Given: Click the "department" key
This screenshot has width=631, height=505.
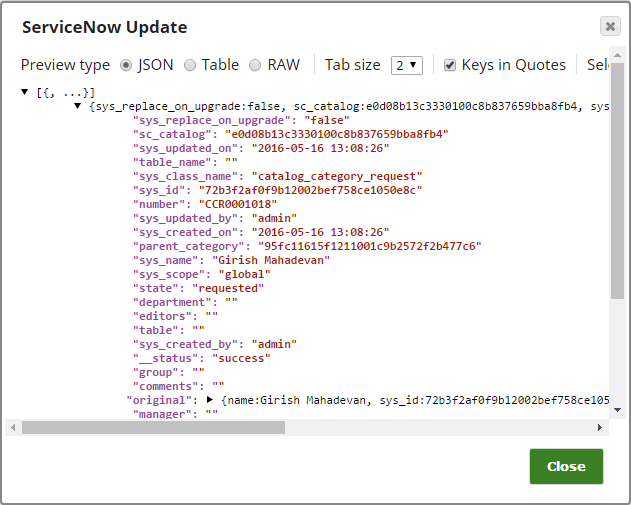Looking at the screenshot, I should [x=175, y=302].
